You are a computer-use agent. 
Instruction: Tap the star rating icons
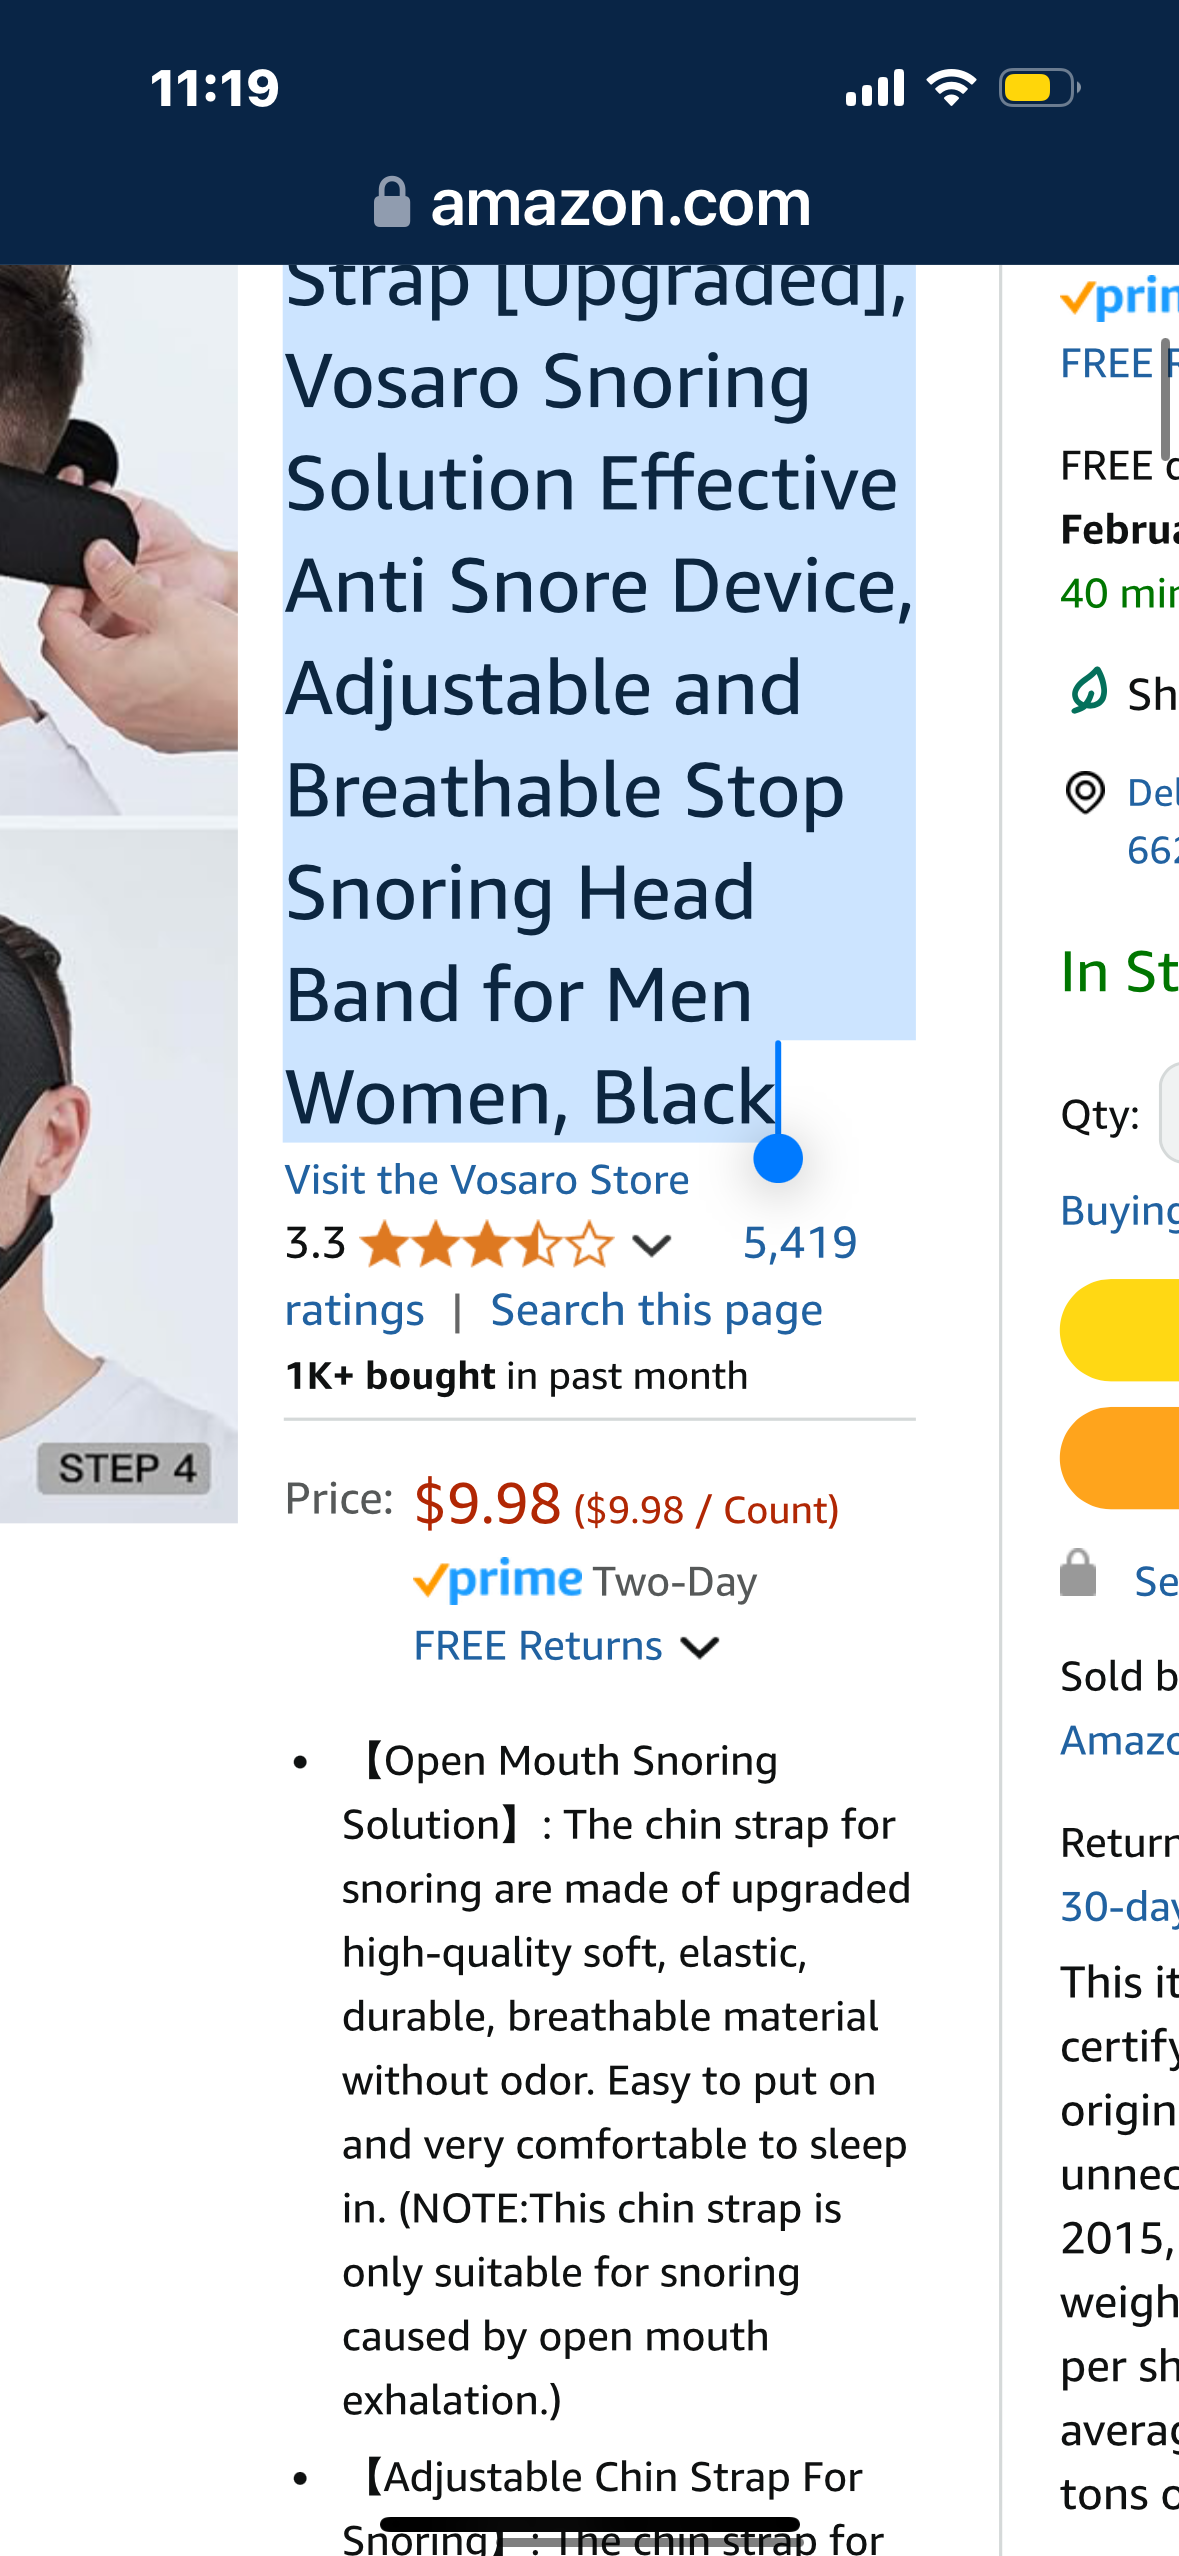point(486,1245)
